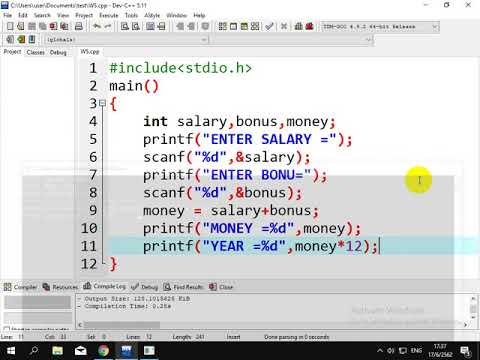Open the Windows Start menu

pos(11,351)
